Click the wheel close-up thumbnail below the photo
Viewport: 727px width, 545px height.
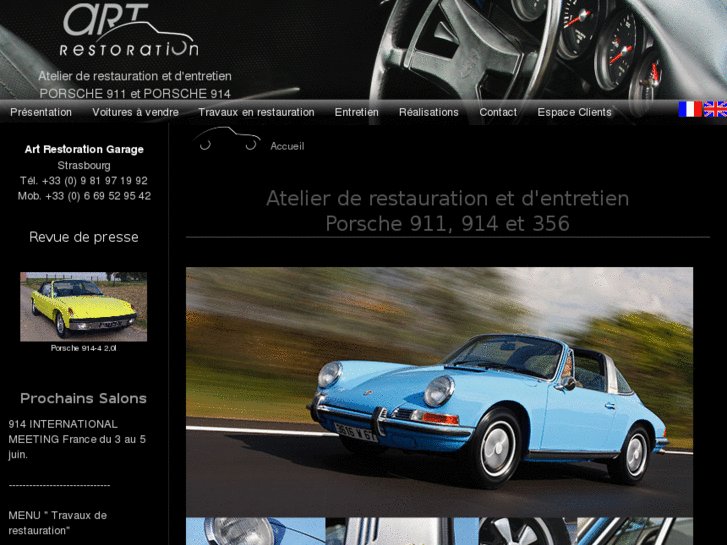[528, 532]
